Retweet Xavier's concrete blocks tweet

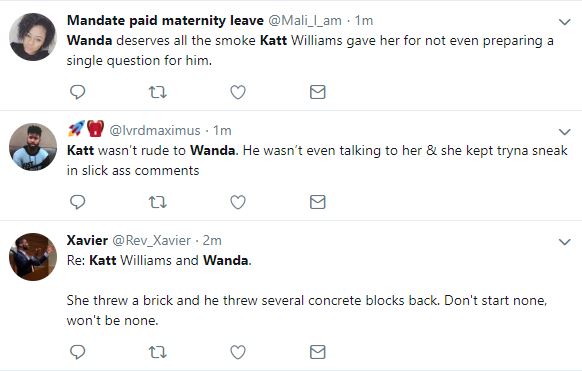pyautogui.click(x=158, y=352)
